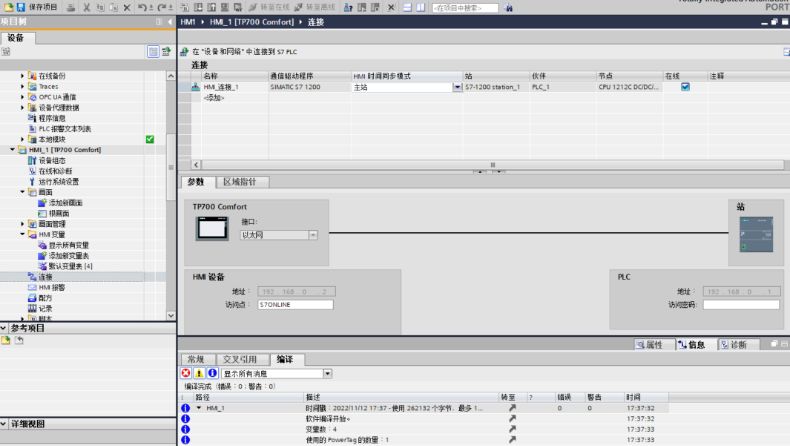790x446 pixels.
Task: Click the 保存项目 save project button
Action: pyautogui.click(x=37, y=7)
